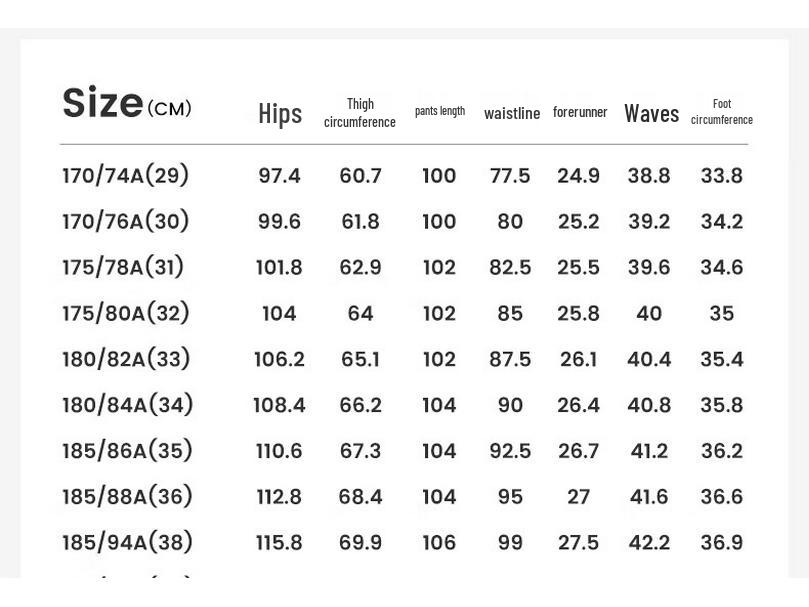The image size is (809, 607).
Task: Select the Hips column header
Action: click(x=280, y=114)
